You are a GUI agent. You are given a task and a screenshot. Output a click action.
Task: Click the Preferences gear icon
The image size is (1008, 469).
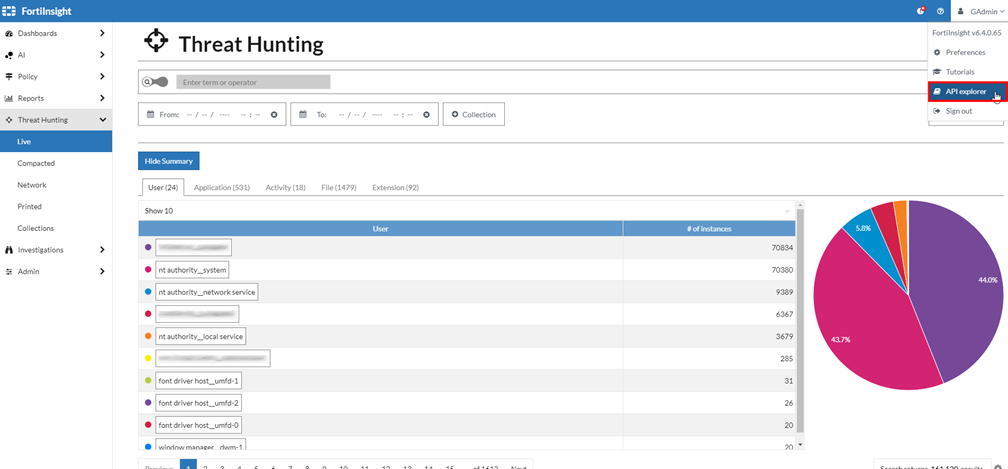(x=937, y=52)
